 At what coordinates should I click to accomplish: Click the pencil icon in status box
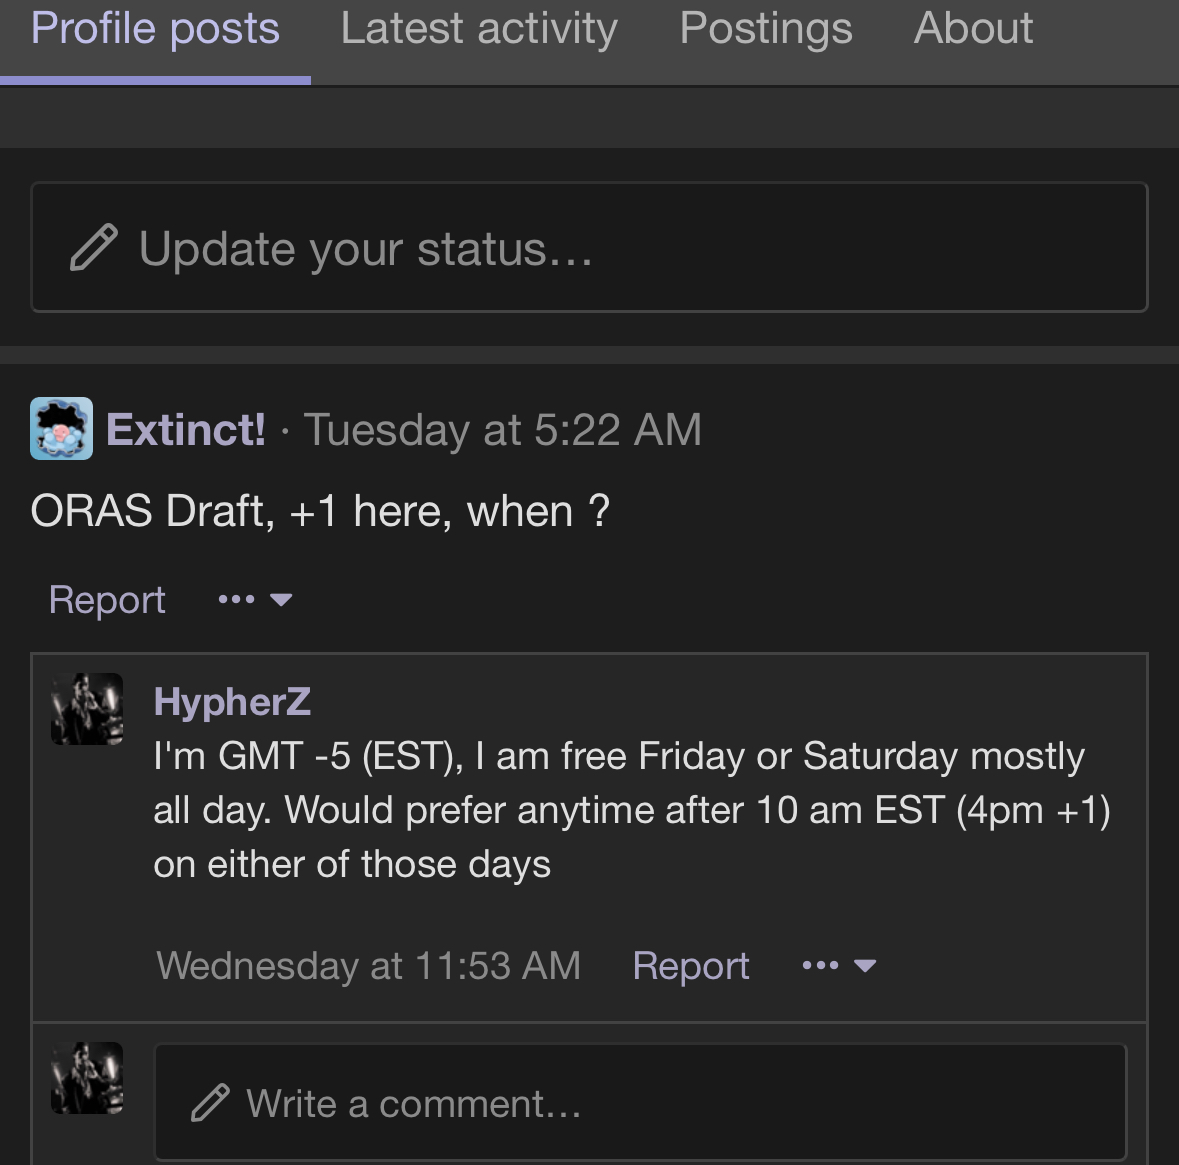[x=94, y=248]
